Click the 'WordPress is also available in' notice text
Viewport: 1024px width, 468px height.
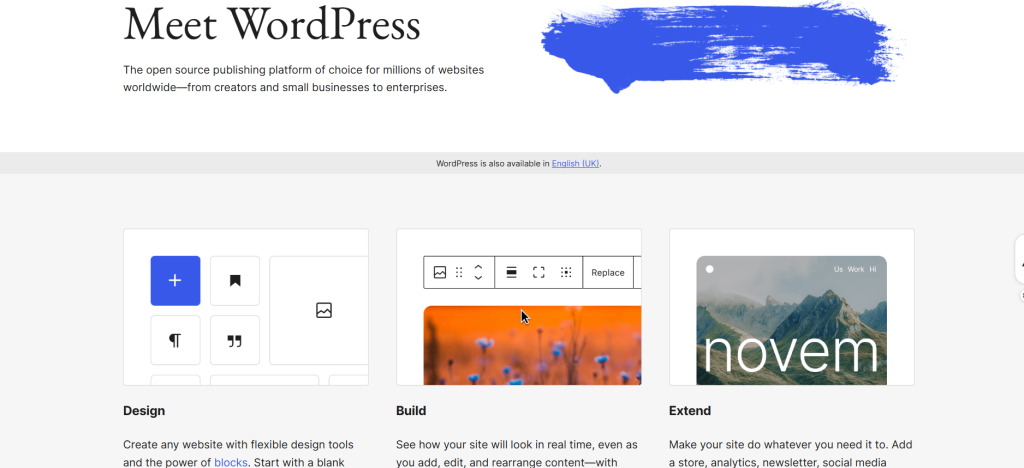(492, 164)
